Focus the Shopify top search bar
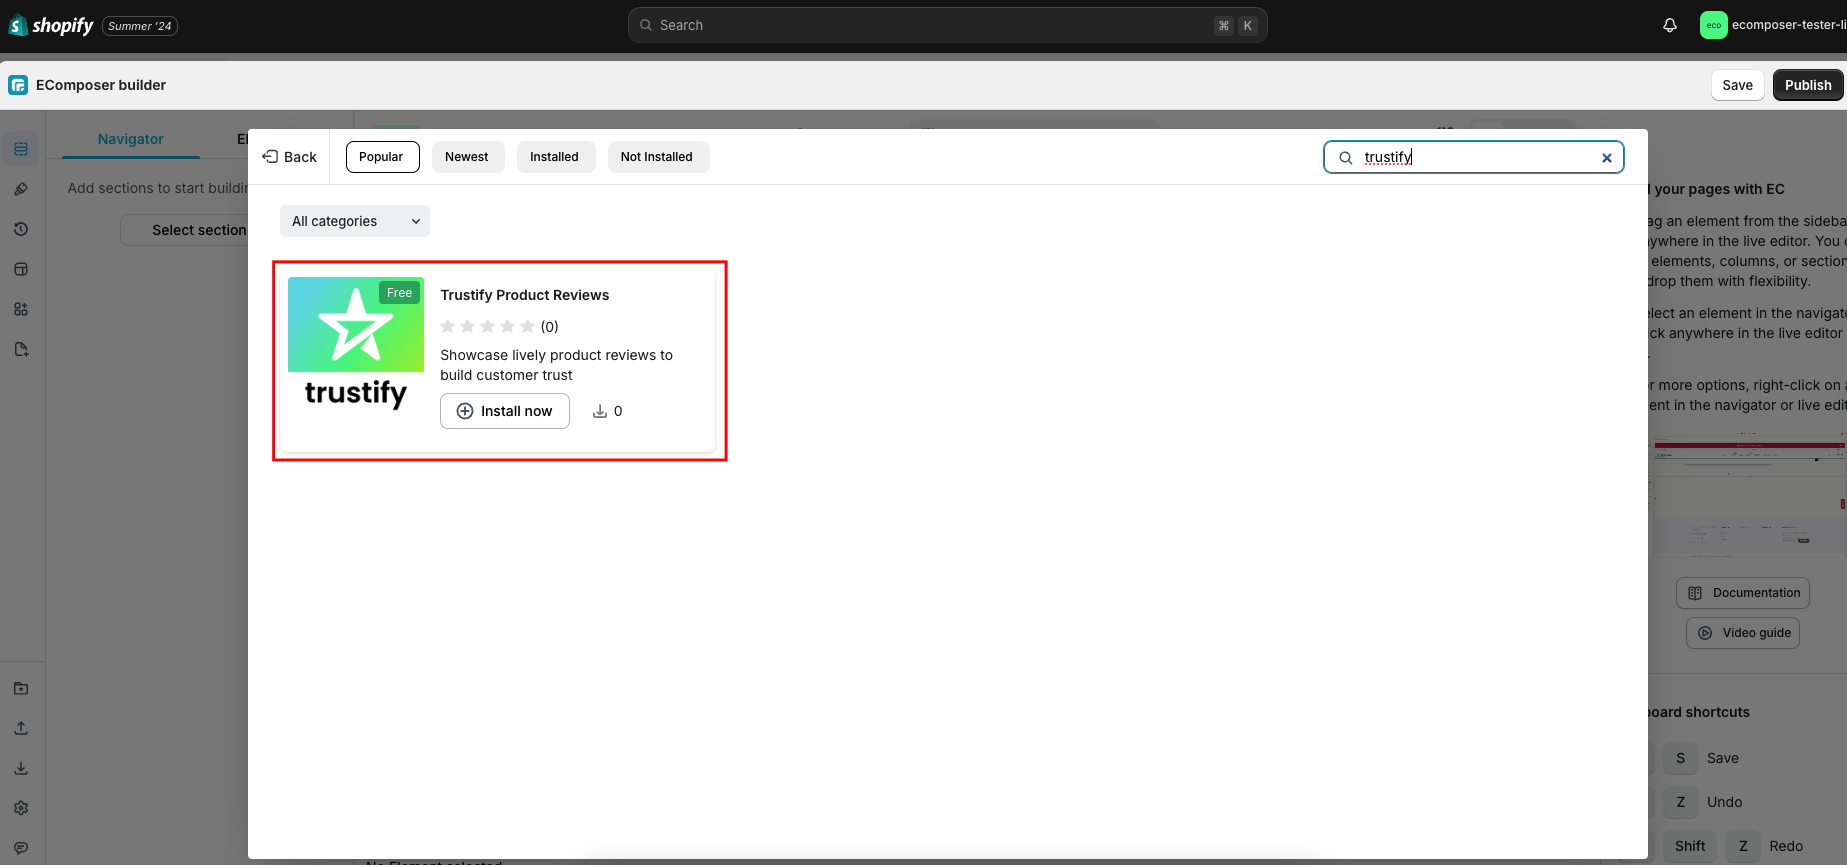 click(x=947, y=25)
